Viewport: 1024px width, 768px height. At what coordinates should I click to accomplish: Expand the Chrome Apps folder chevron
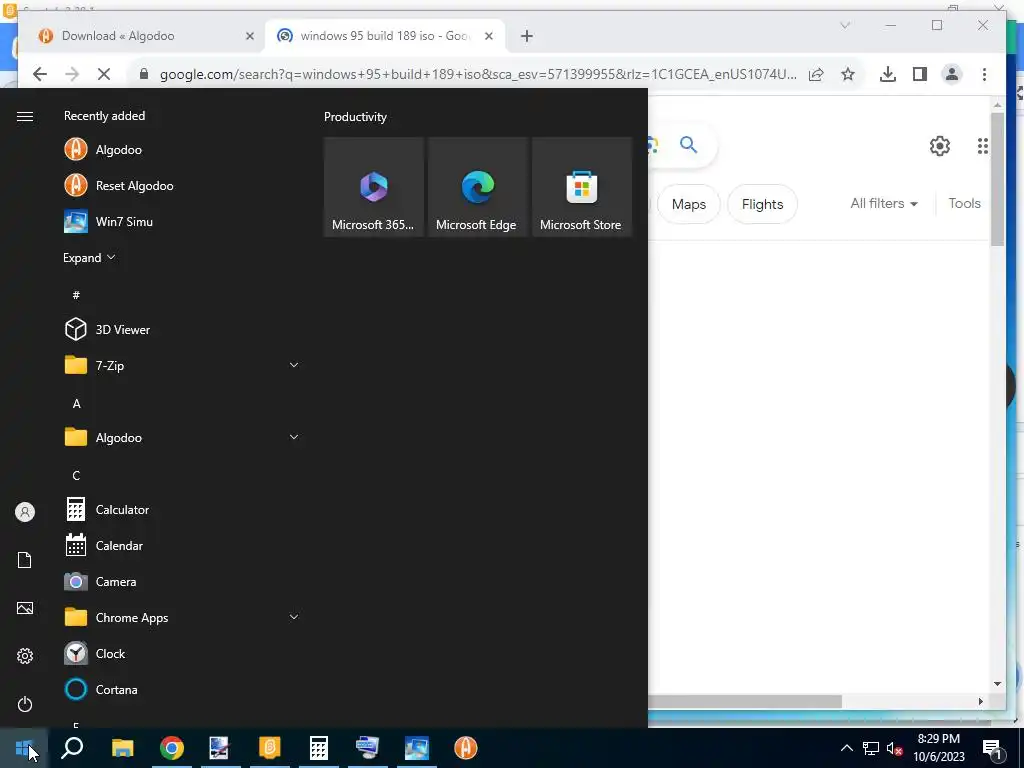pos(294,617)
